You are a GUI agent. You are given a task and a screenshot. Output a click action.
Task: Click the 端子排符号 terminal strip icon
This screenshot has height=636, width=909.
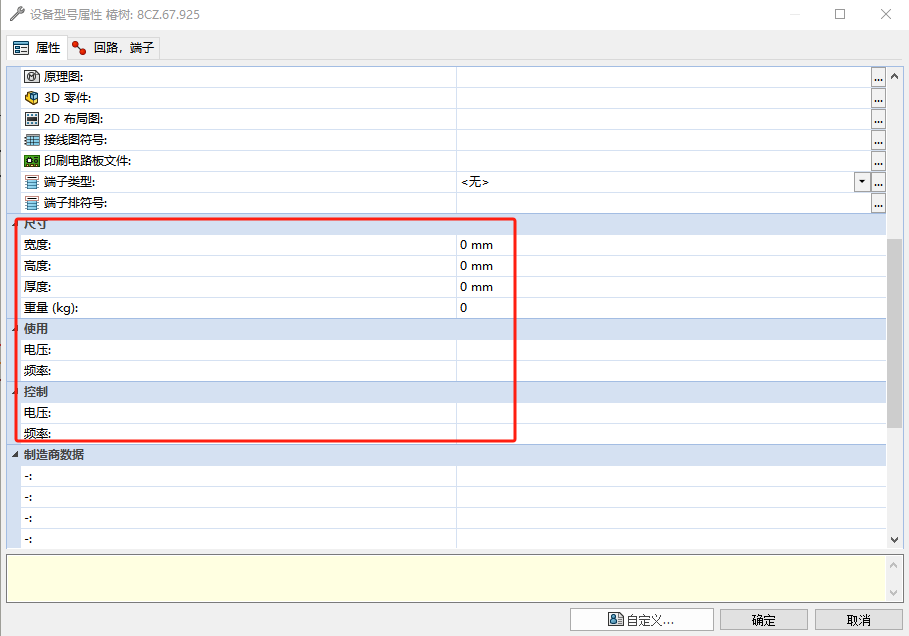coord(31,202)
